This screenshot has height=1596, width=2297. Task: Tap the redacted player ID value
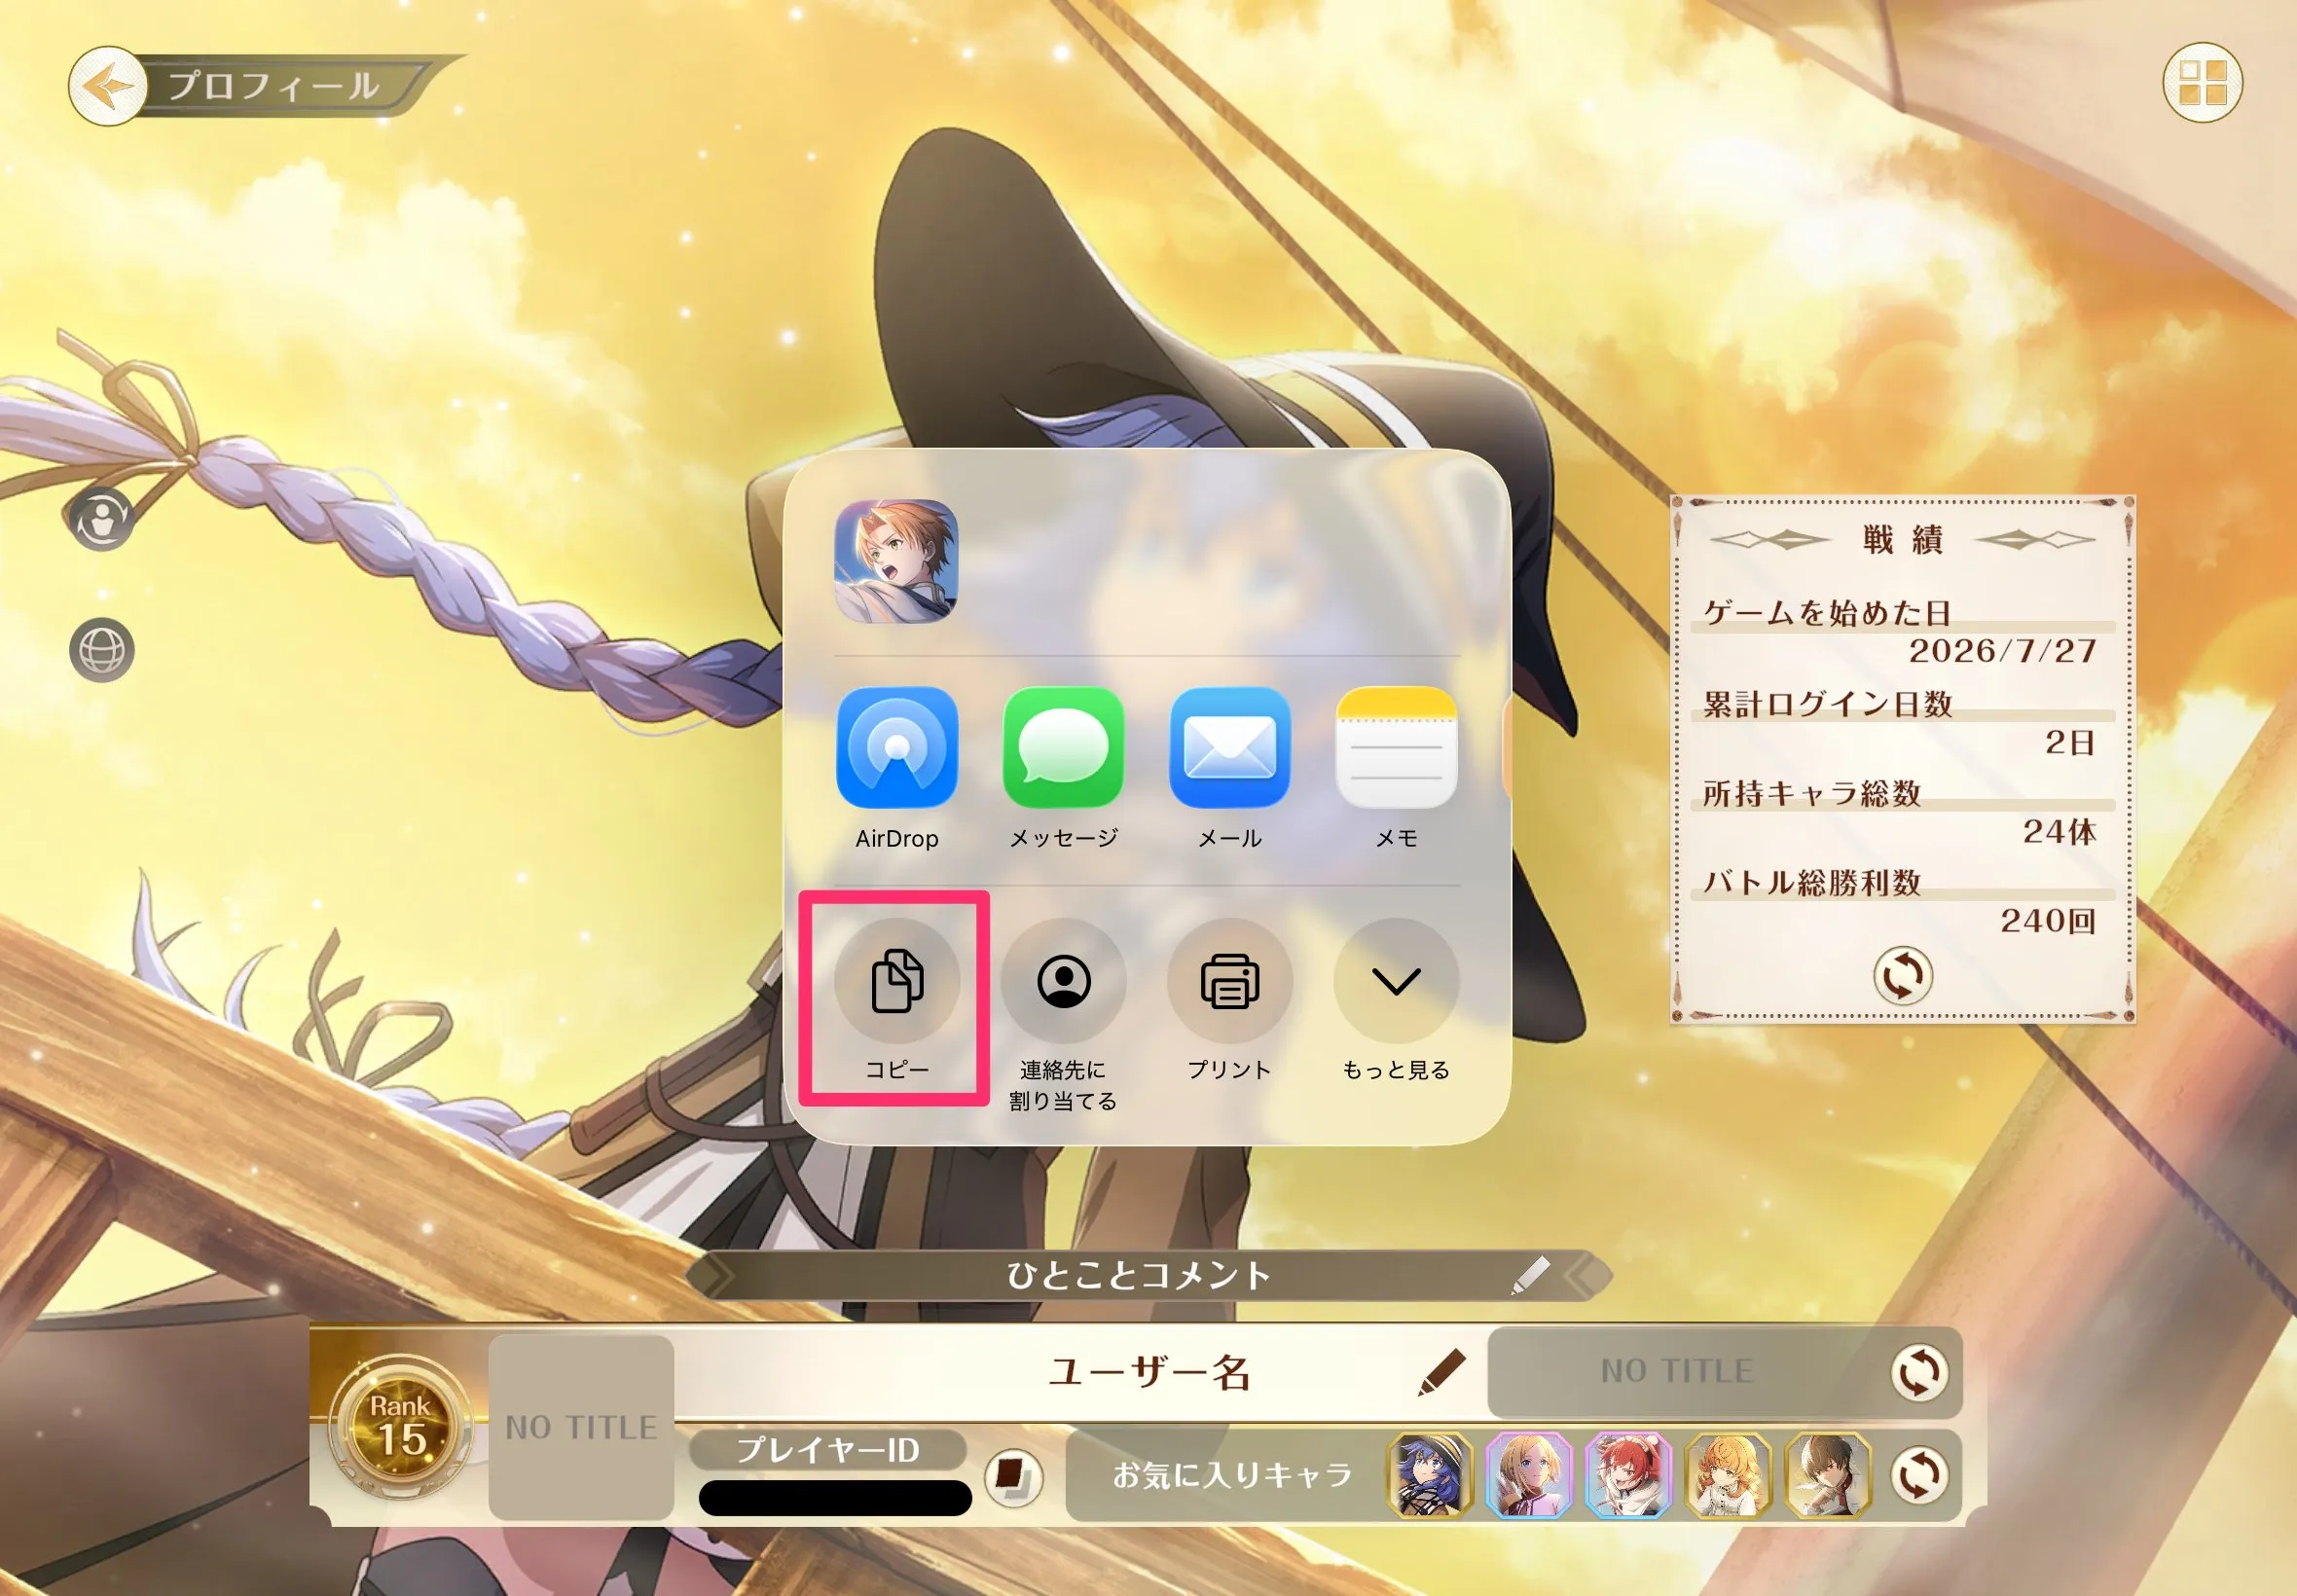(x=835, y=1498)
